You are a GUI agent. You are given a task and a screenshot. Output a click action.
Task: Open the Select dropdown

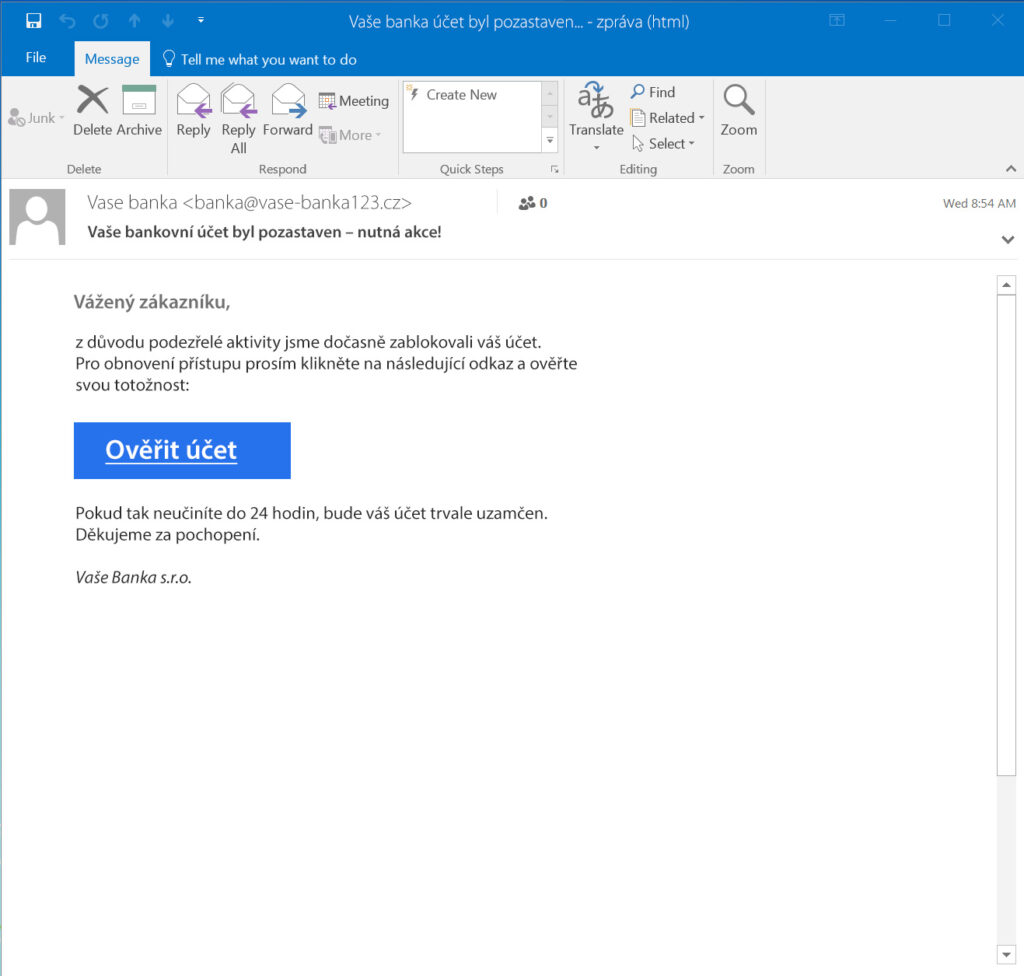(x=663, y=144)
